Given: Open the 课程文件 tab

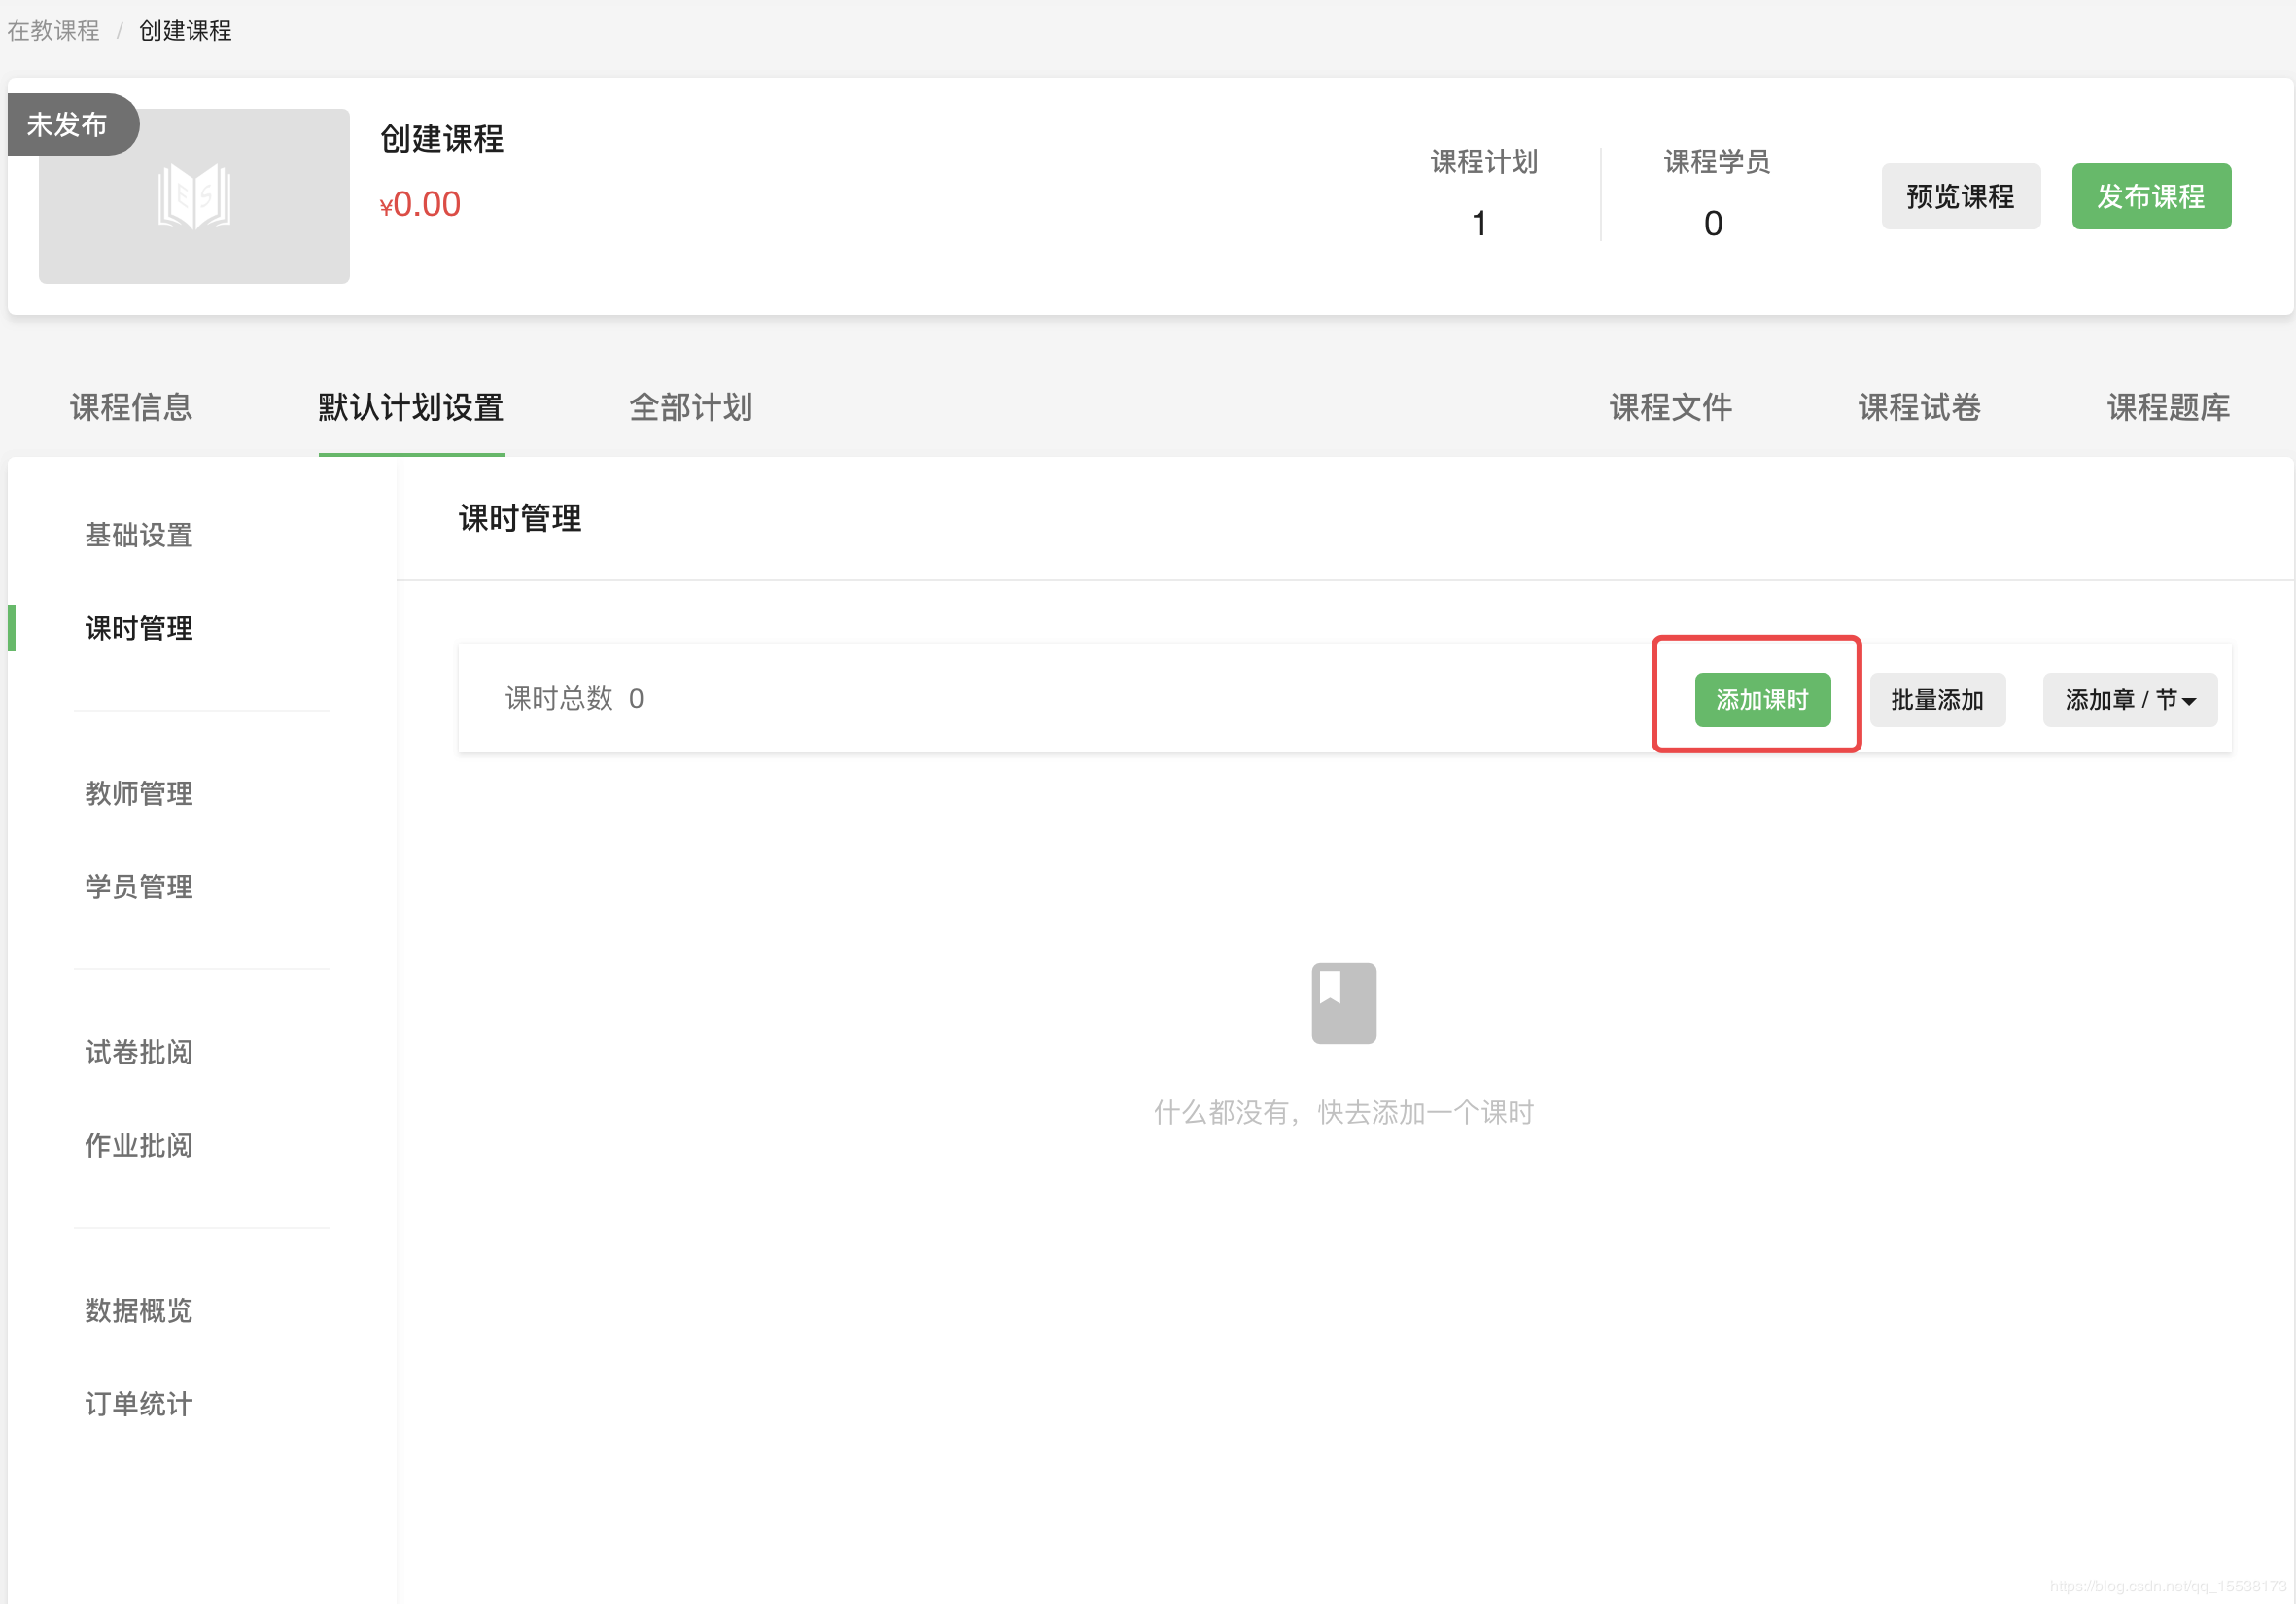Looking at the screenshot, I should point(1670,407).
